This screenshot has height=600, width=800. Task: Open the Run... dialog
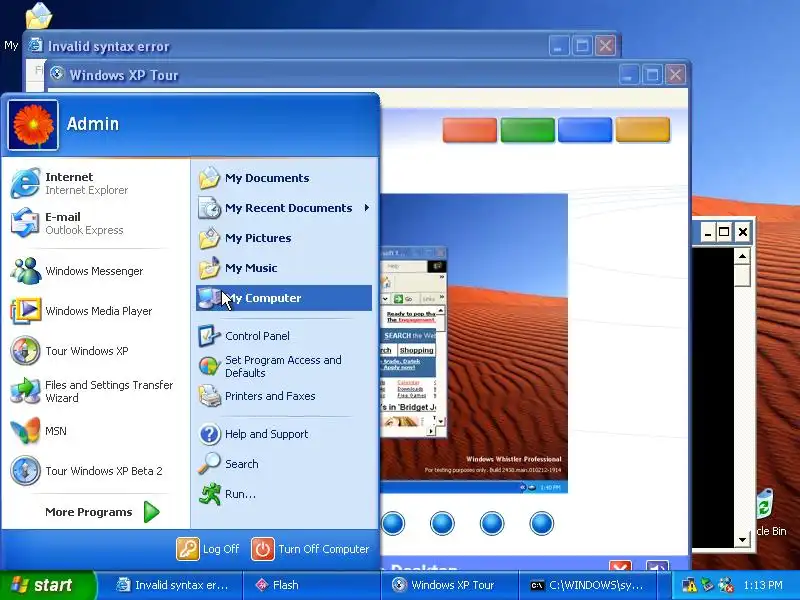click(284, 494)
